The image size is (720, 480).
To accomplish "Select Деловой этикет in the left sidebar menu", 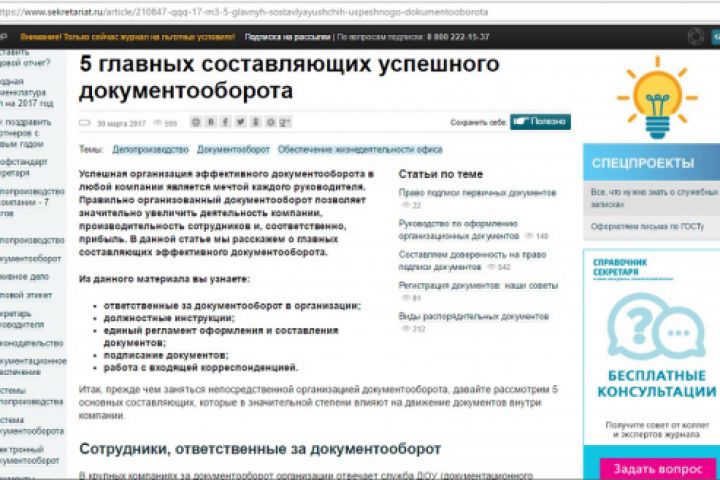I will click(x=26, y=295).
